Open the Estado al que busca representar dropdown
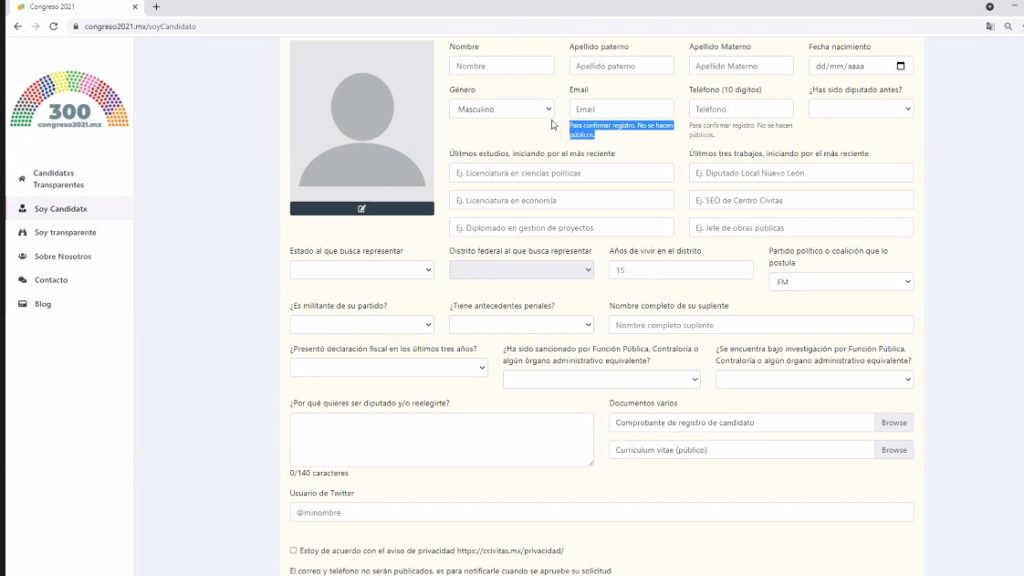The height and width of the screenshot is (576, 1024). point(361,269)
